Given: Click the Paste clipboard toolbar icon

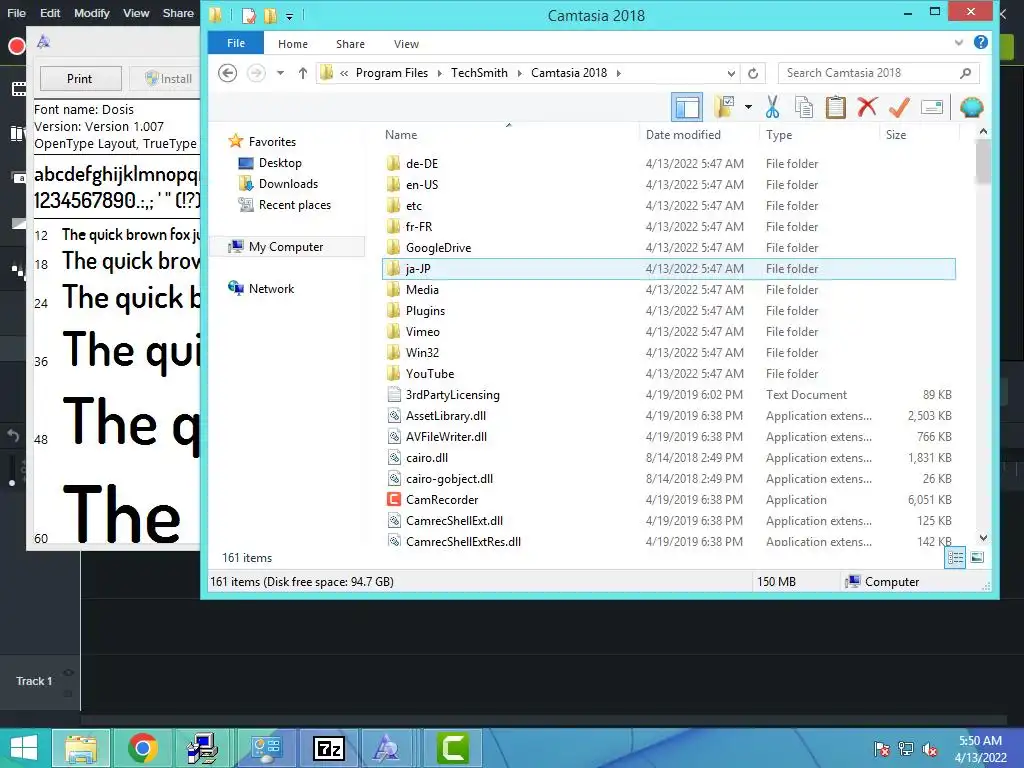Looking at the screenshot, I should tap(835, 107).
